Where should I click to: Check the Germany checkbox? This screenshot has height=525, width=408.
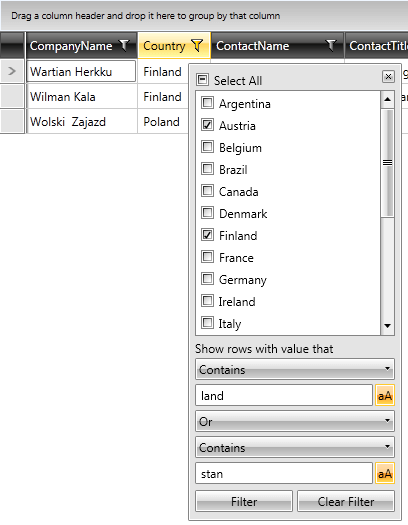[207, 279]
